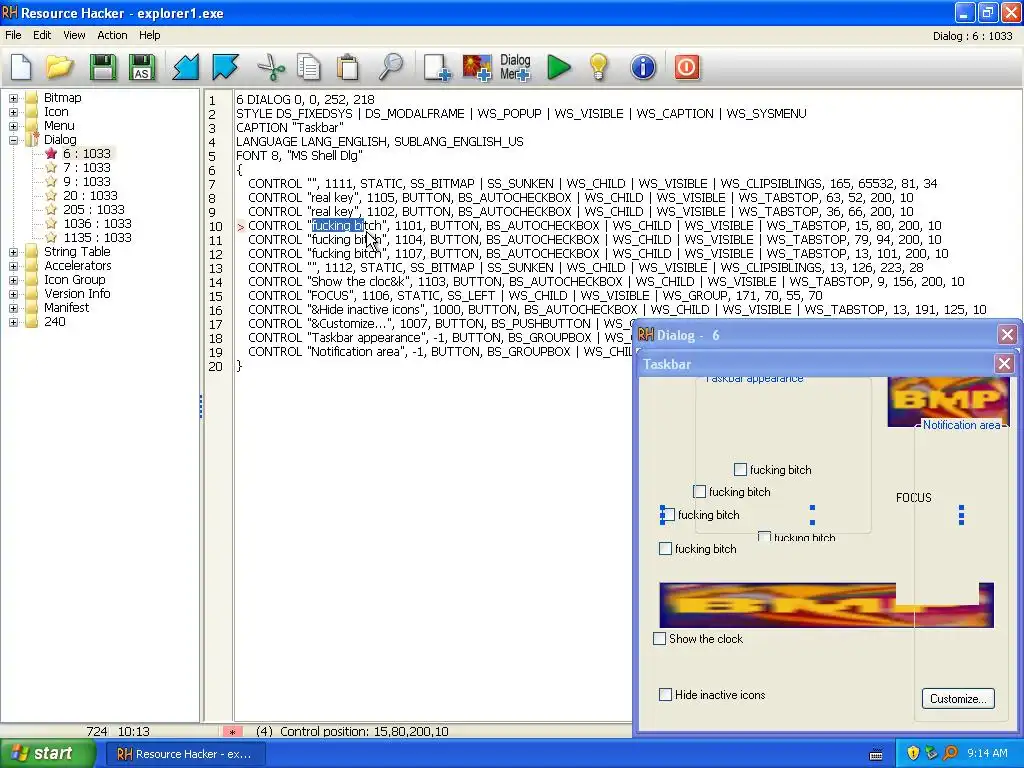Expand the Icon Group node
This screenshot has width=1024, height=768.
[13, 280]
